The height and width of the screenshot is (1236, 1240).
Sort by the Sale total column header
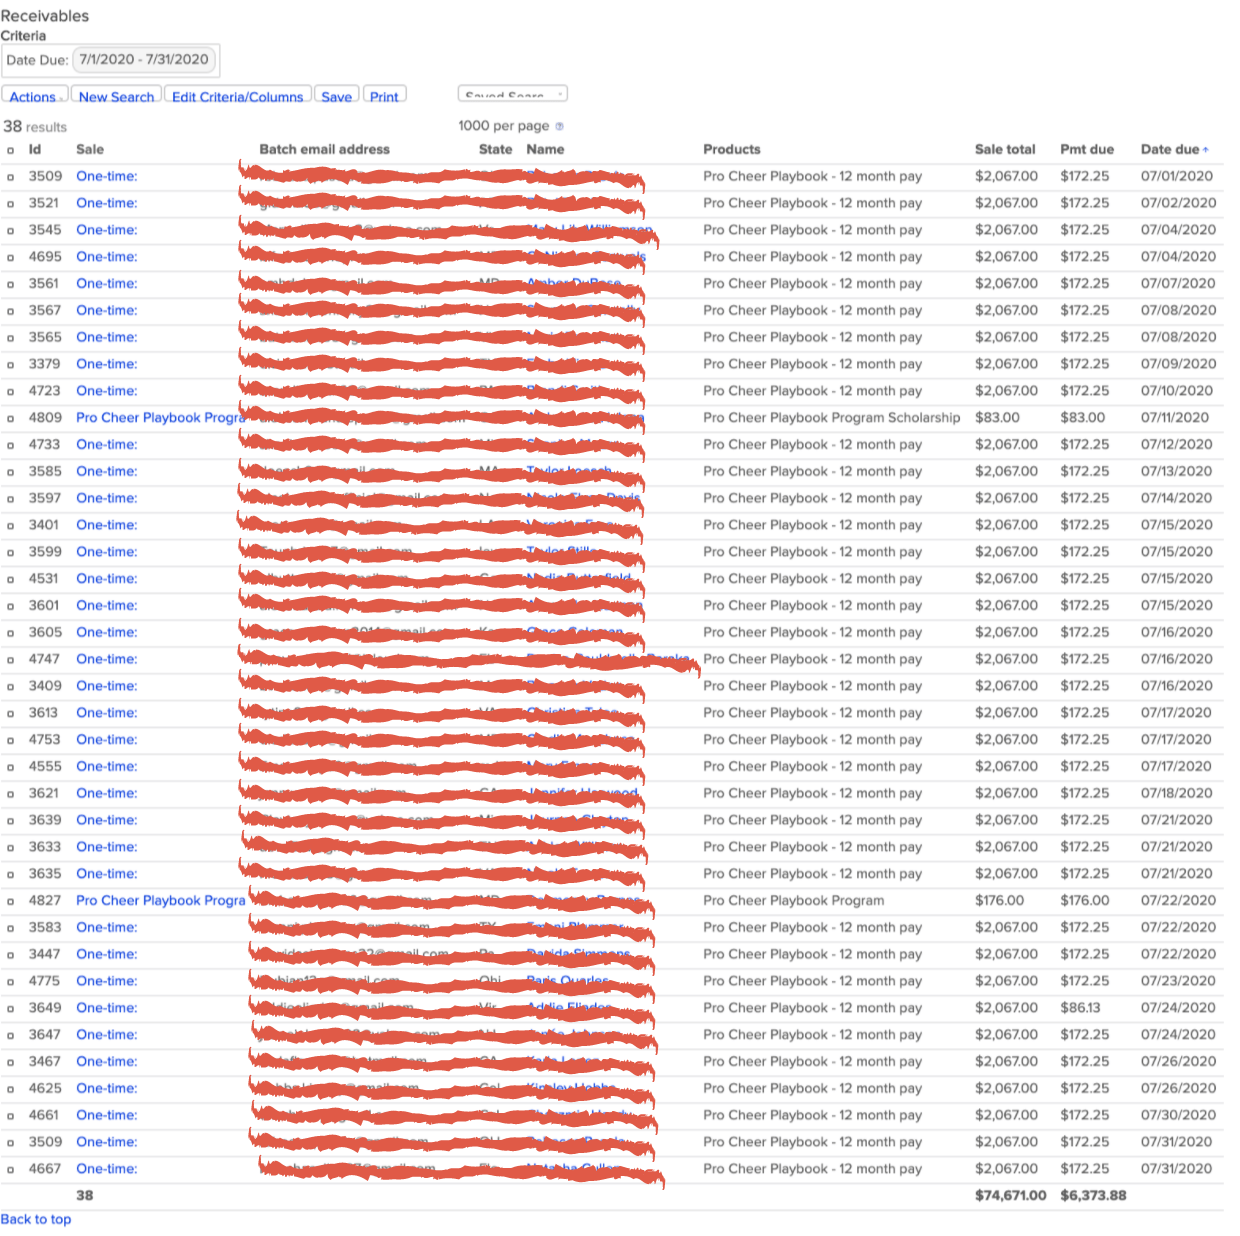[x=1005, y=149]
